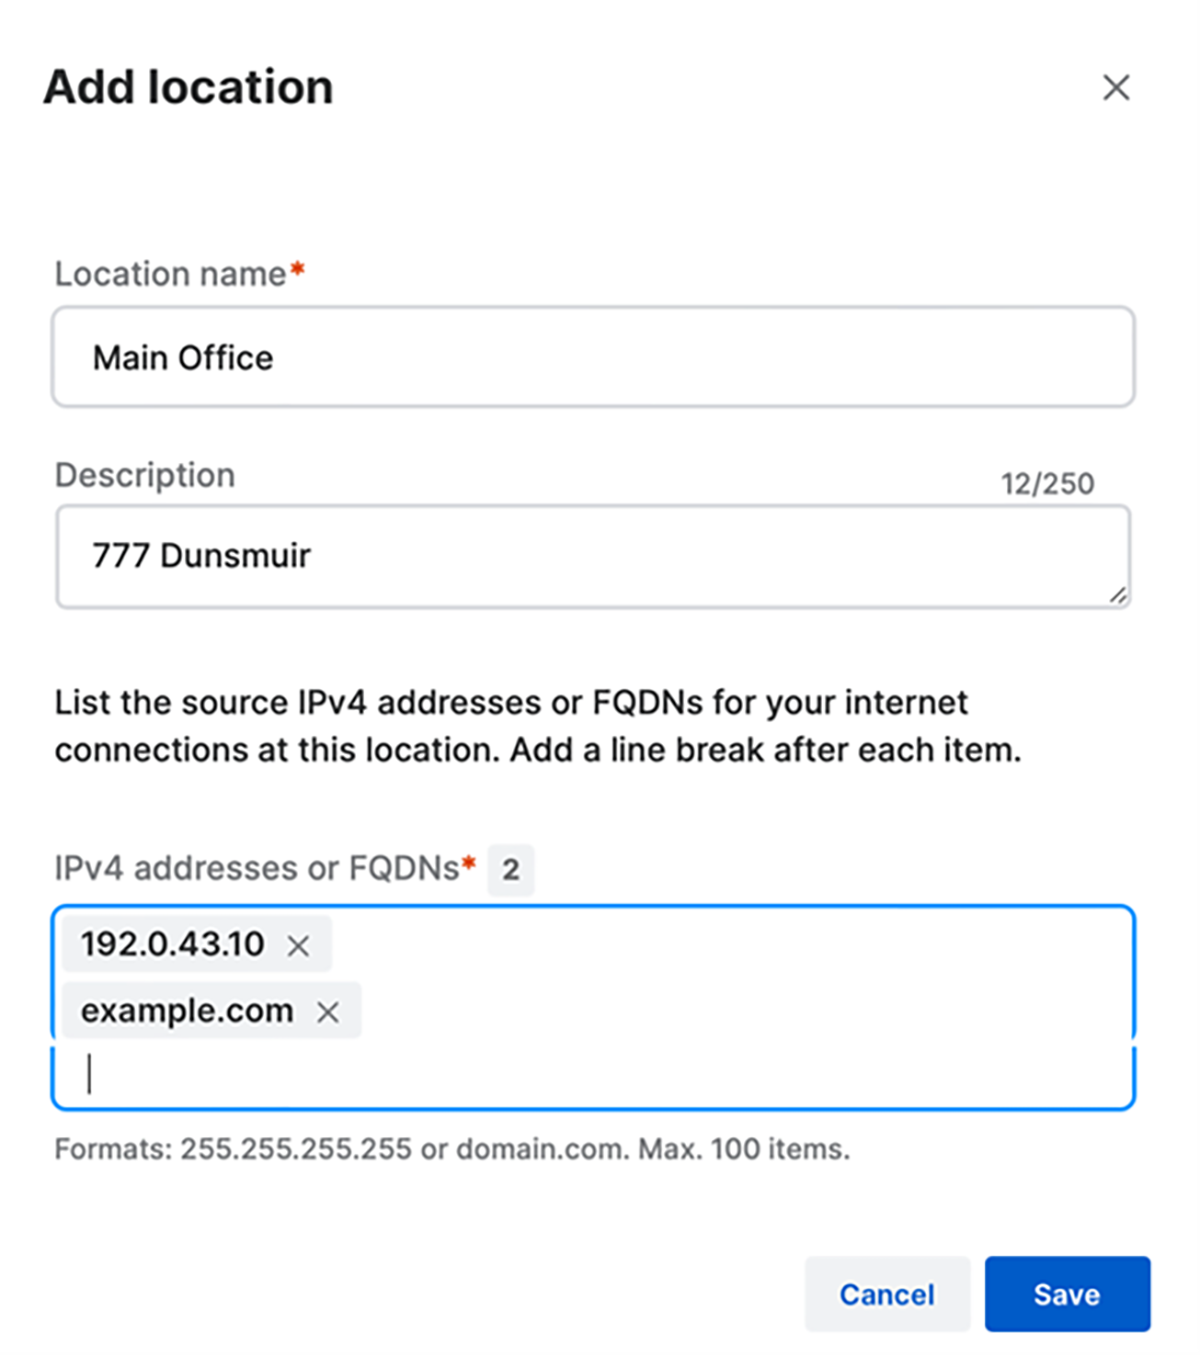Select the 192.0.43.10 chip text
This screenshot has width=1200, height=1355.
coord(172,944)
